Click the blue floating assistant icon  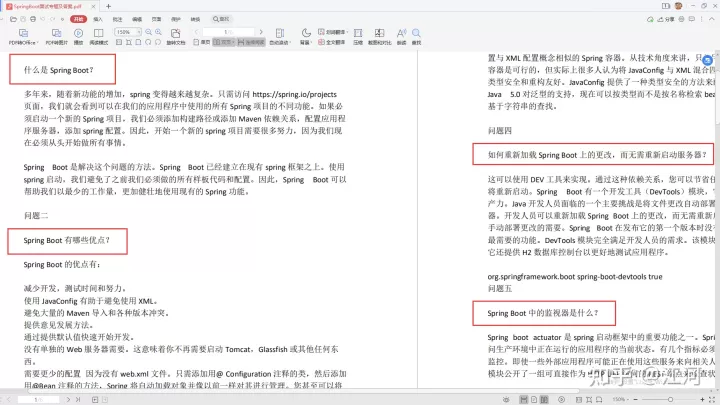click(707, 60)
